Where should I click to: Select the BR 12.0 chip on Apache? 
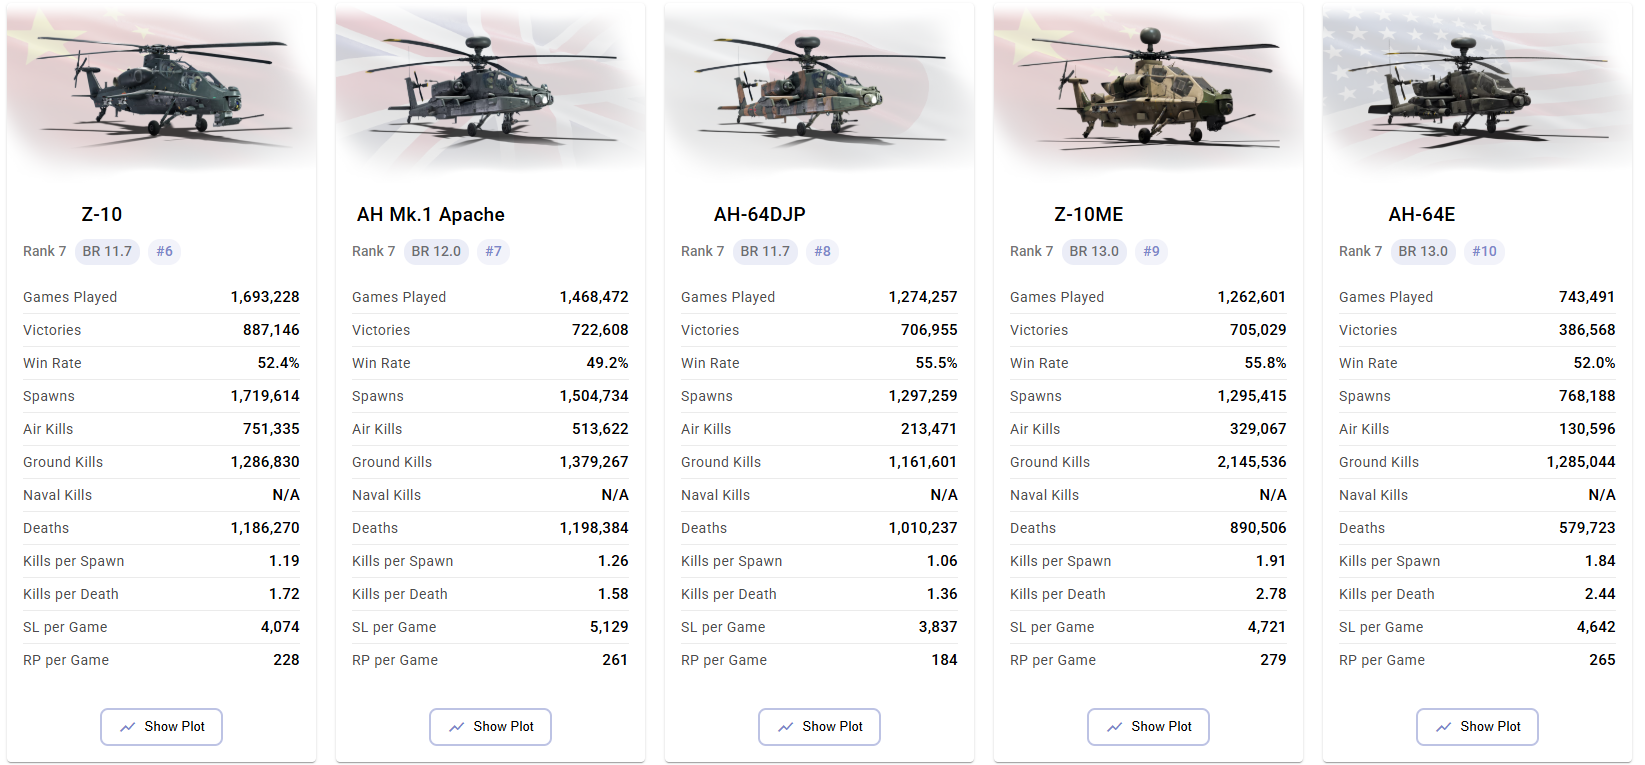[436, 251]
